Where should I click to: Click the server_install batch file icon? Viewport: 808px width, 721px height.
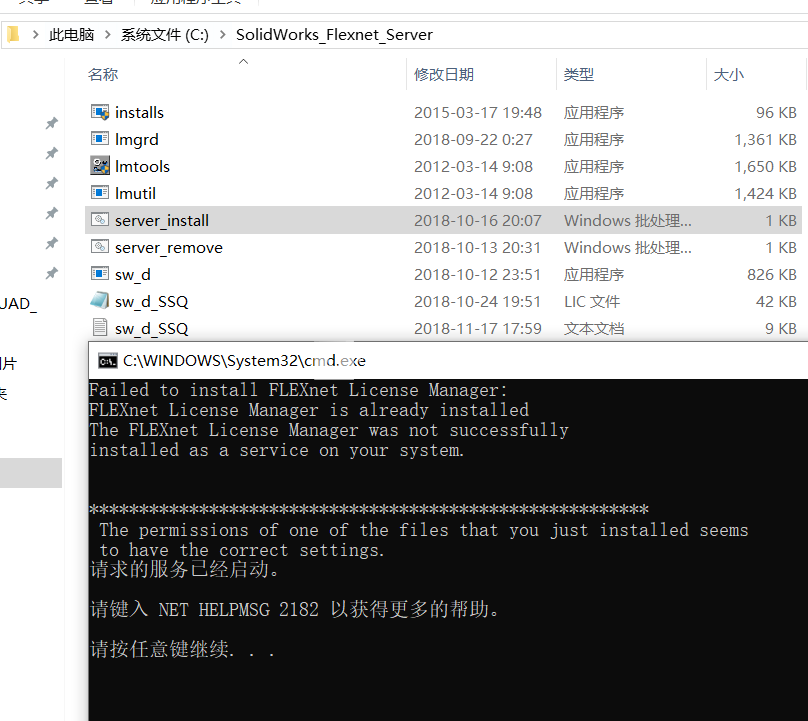[100, 220]
